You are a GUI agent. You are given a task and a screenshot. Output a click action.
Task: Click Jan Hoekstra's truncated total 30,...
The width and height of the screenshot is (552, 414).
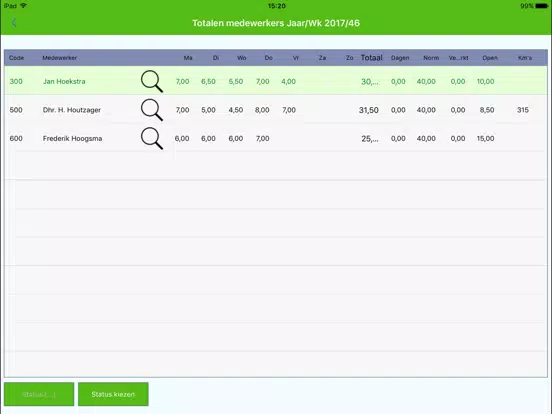(x=370, y=82)
